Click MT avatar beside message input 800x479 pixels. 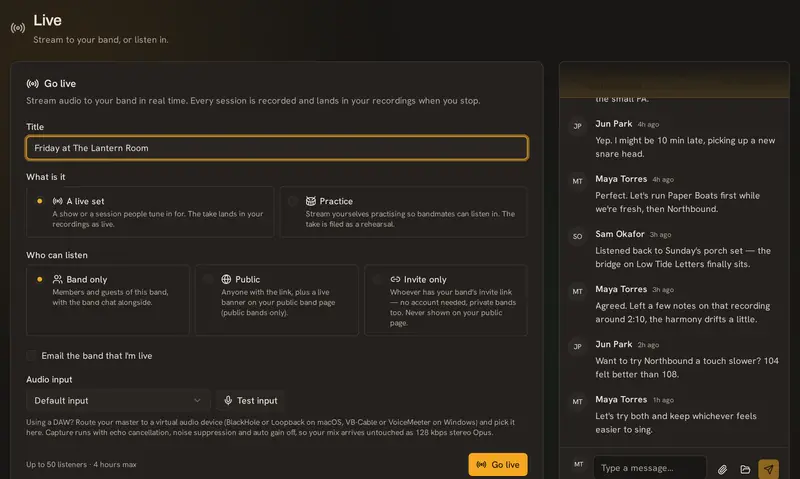(578, 465)
